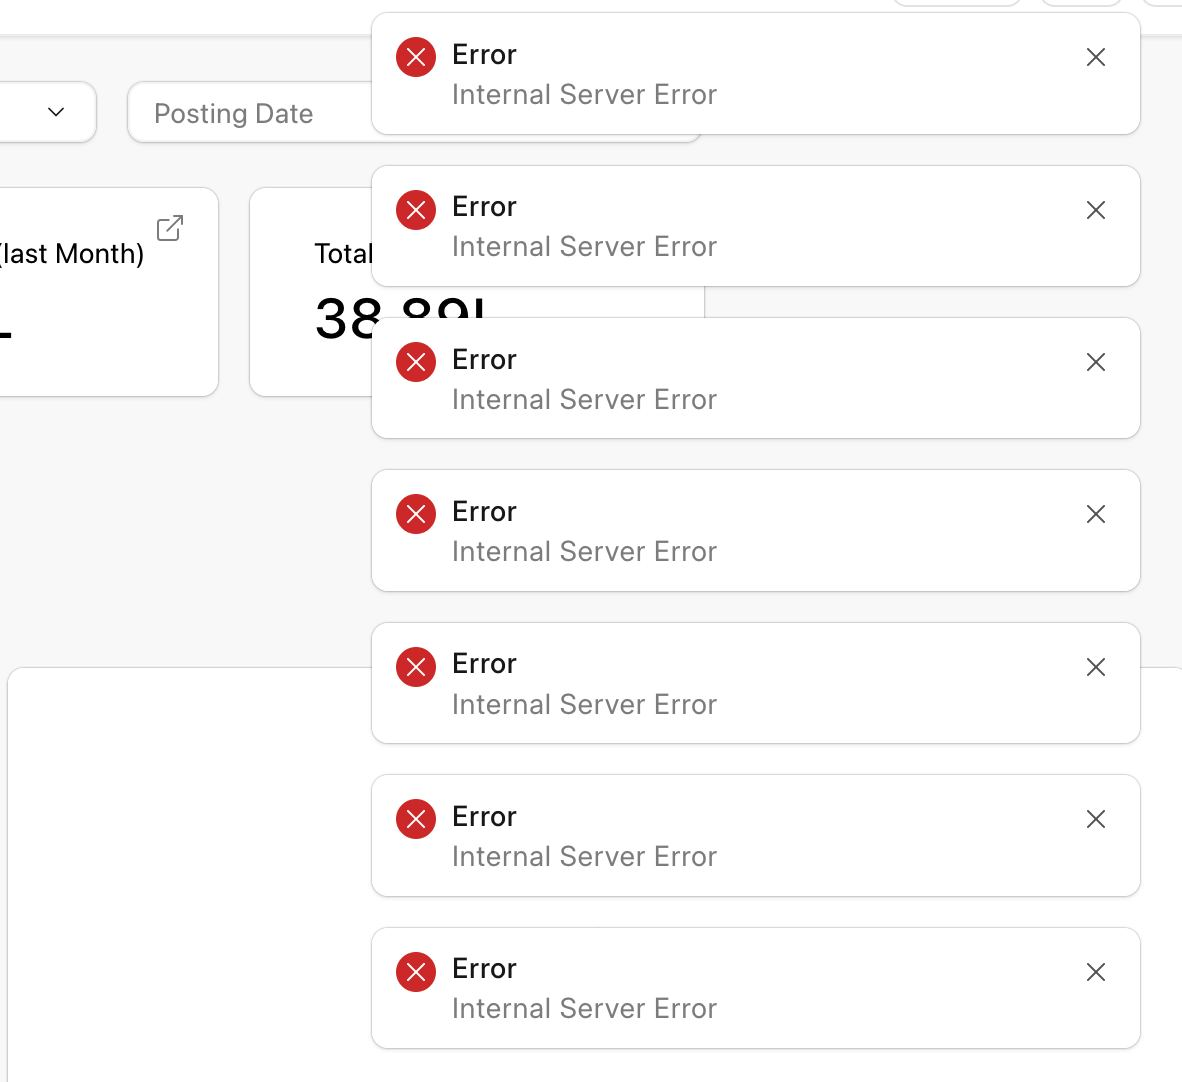Image resolution: width=1182 pixels, height=1082 pixels.
Task: Click the red error icon on the fourth toast
Action: coord(415,514)
